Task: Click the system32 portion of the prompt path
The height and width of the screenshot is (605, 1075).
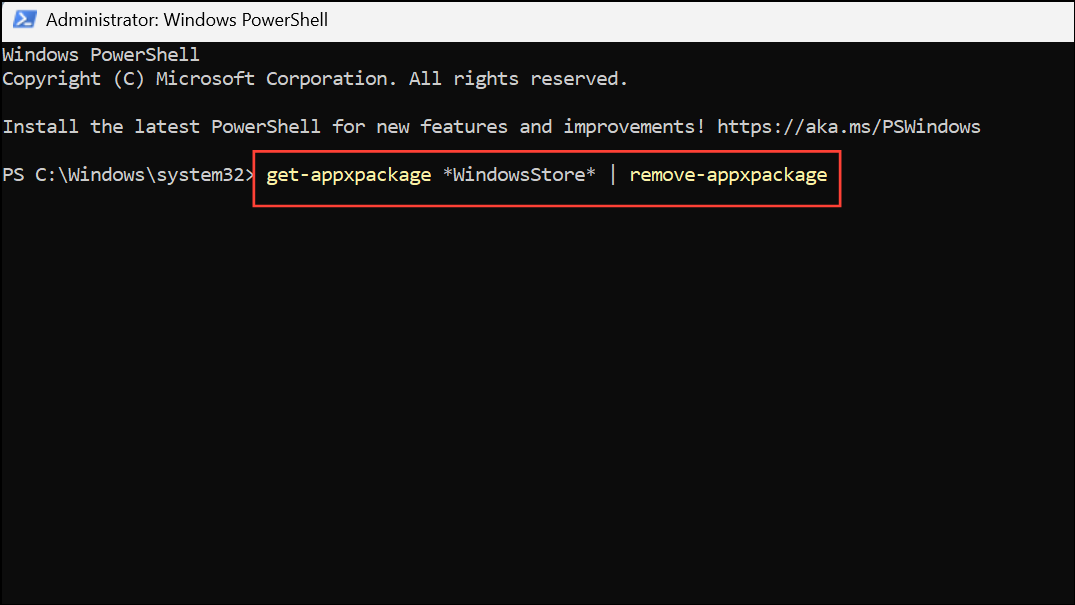Action: (200, 174)
